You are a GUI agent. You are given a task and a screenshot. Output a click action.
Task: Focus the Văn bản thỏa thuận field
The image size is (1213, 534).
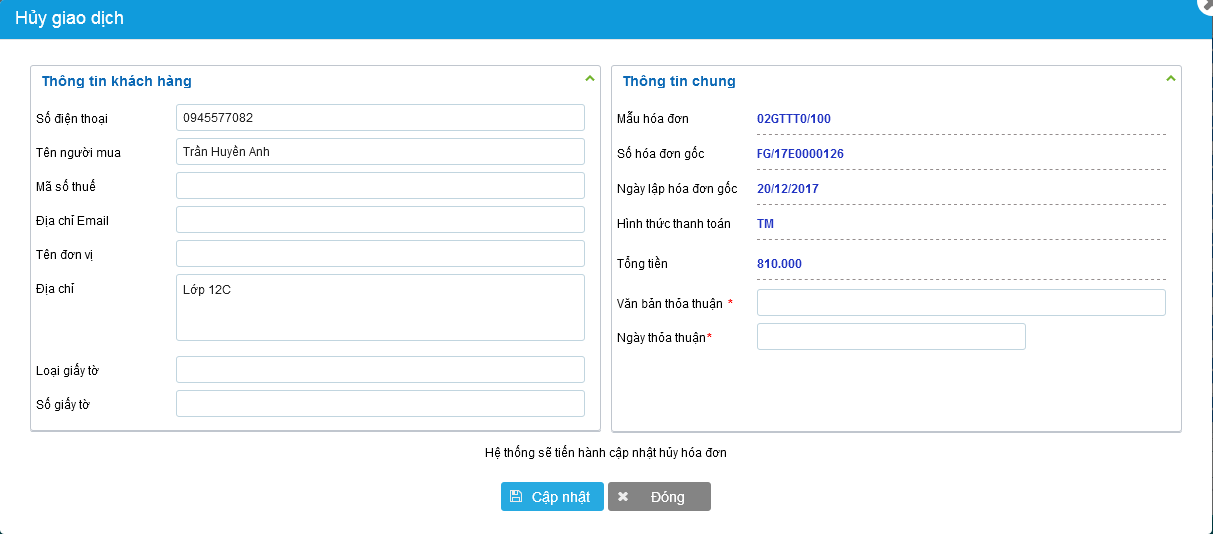click(961, 303)
